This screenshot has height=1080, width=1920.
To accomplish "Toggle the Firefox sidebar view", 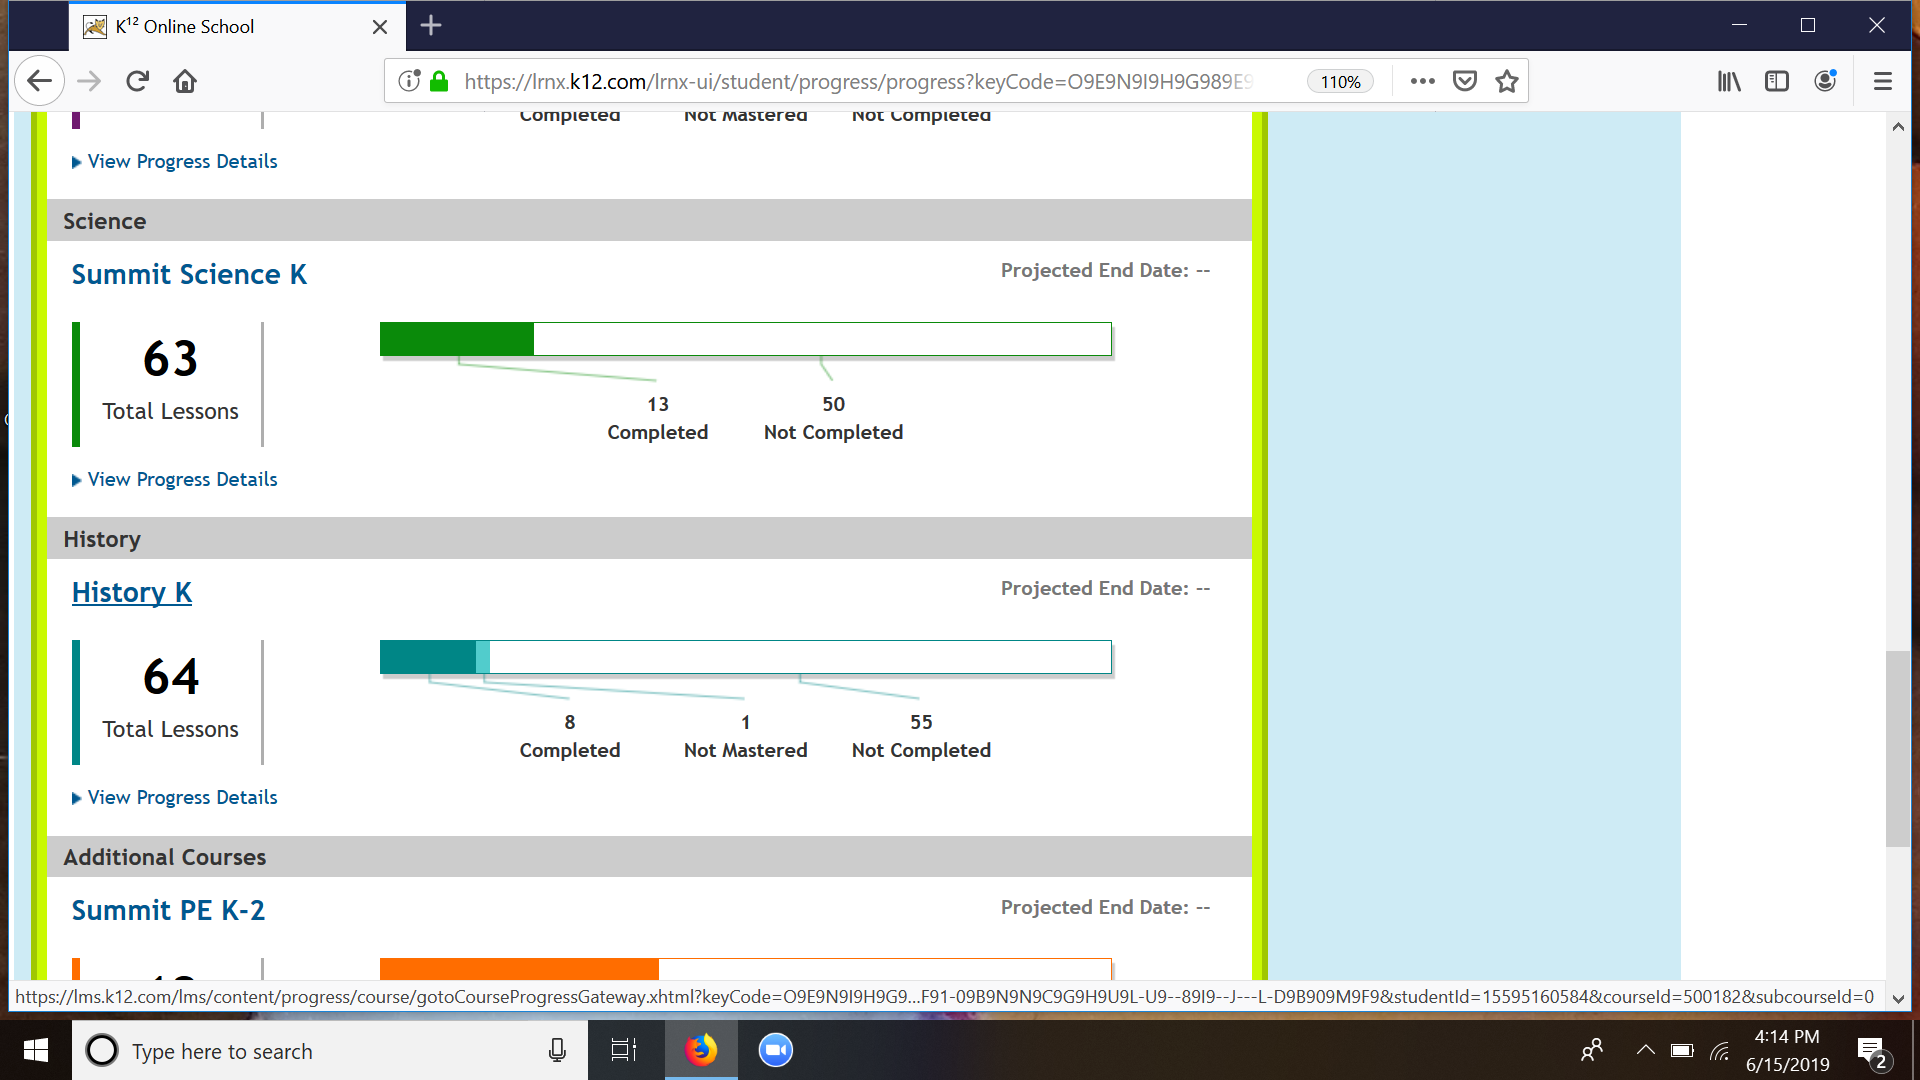I will tap(1777, 81).
